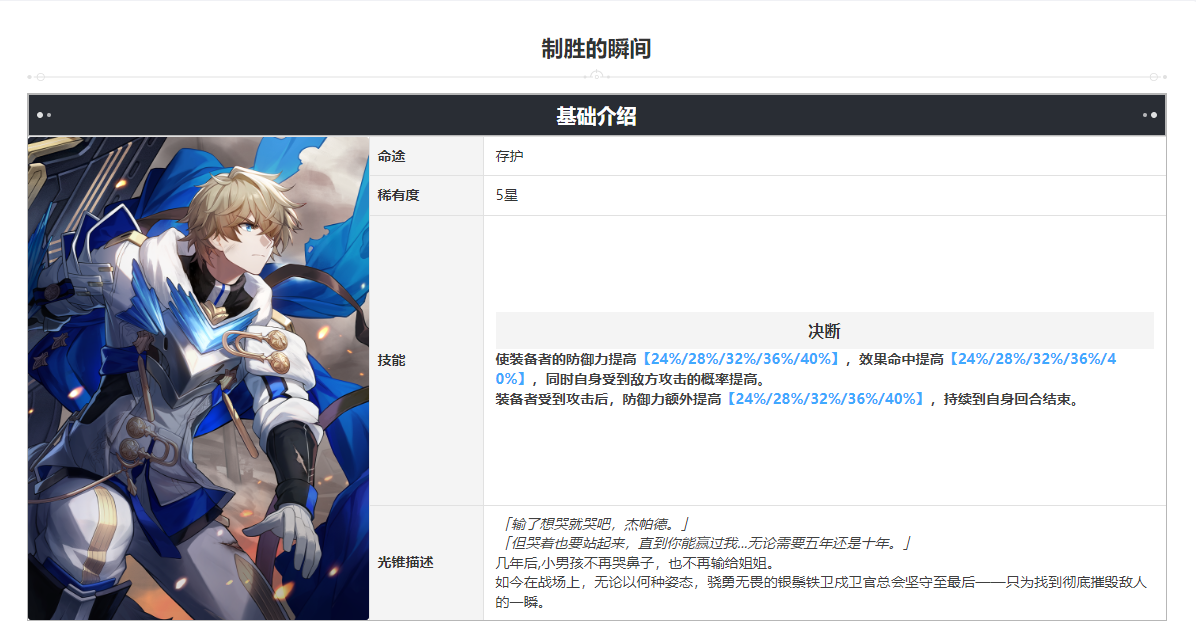Select the 存护 path value
This screenshot has height=629, width=1196.
point(509,156)
